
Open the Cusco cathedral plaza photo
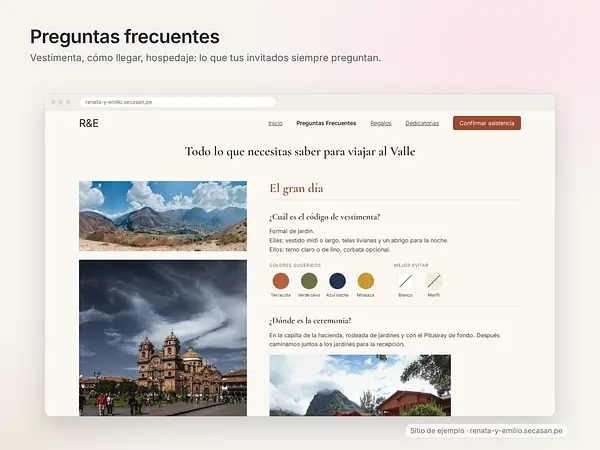[163, 338]
